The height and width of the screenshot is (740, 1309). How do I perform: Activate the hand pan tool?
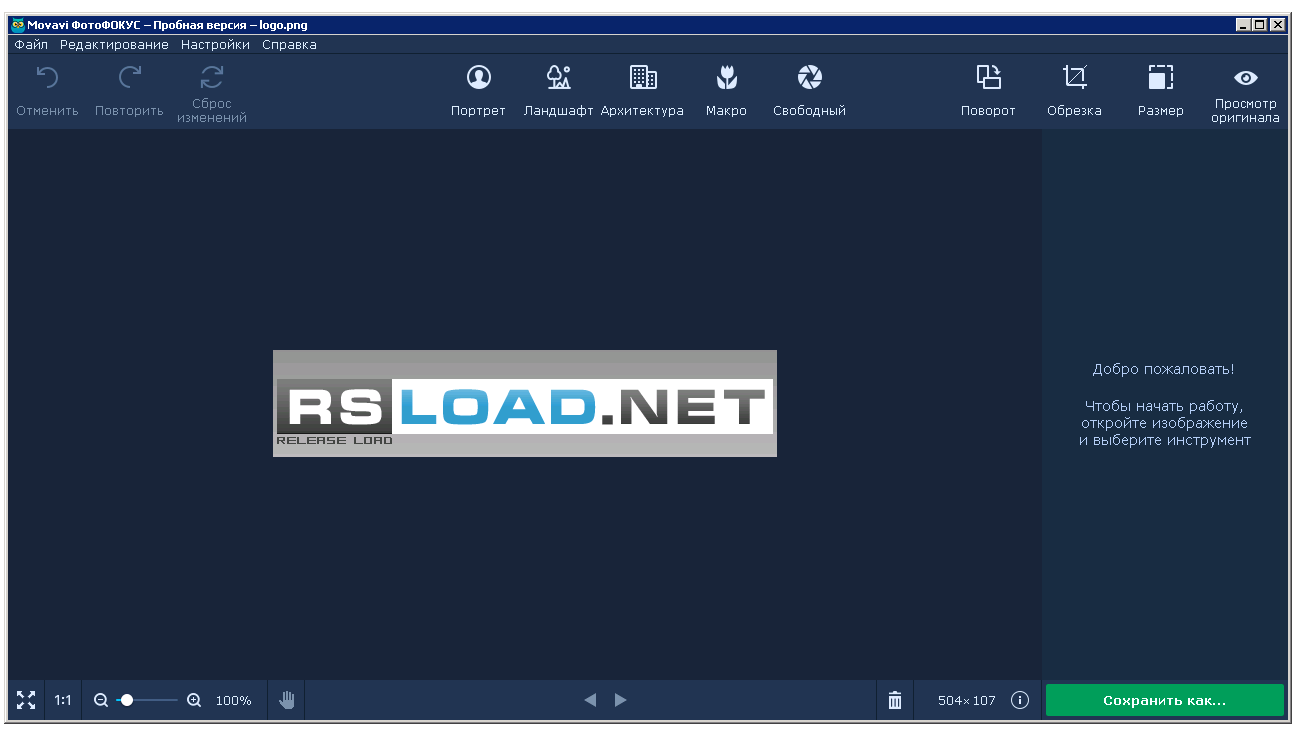(287, 700)
